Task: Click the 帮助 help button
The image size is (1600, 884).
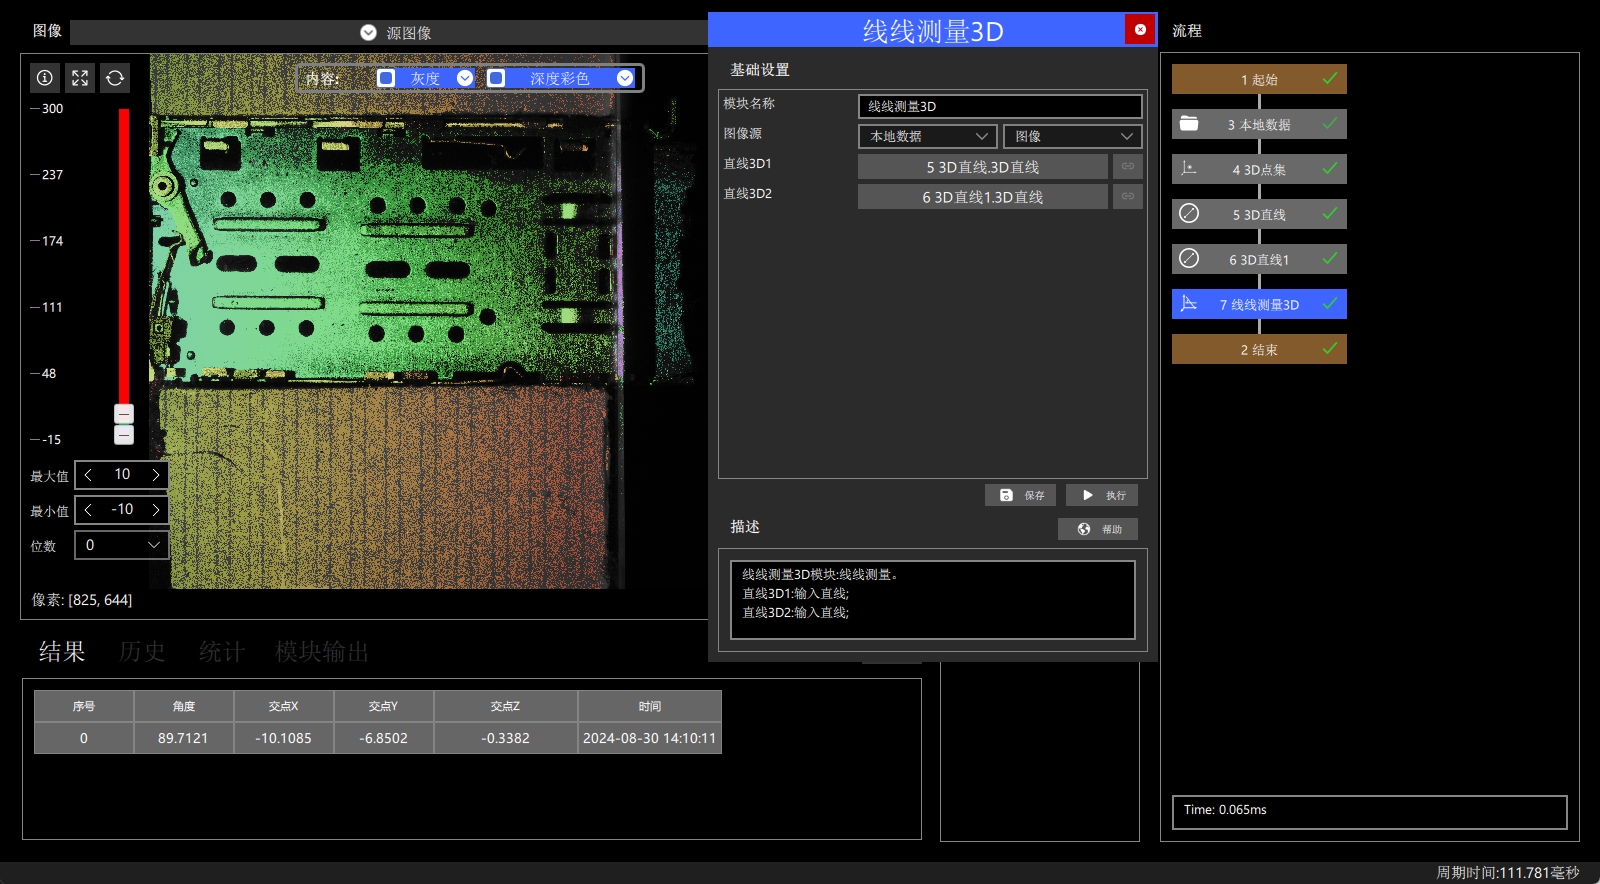Action: [x=1098, y=529]
